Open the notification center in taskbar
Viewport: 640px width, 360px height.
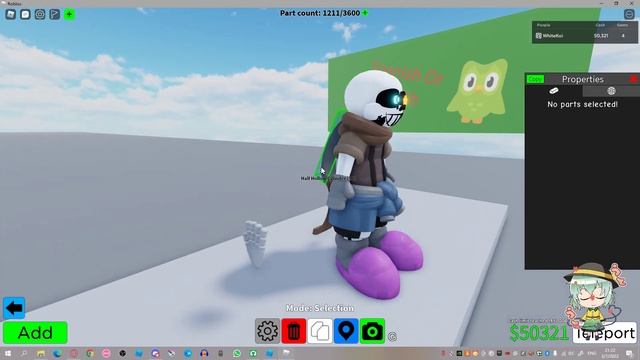(629, 353)
